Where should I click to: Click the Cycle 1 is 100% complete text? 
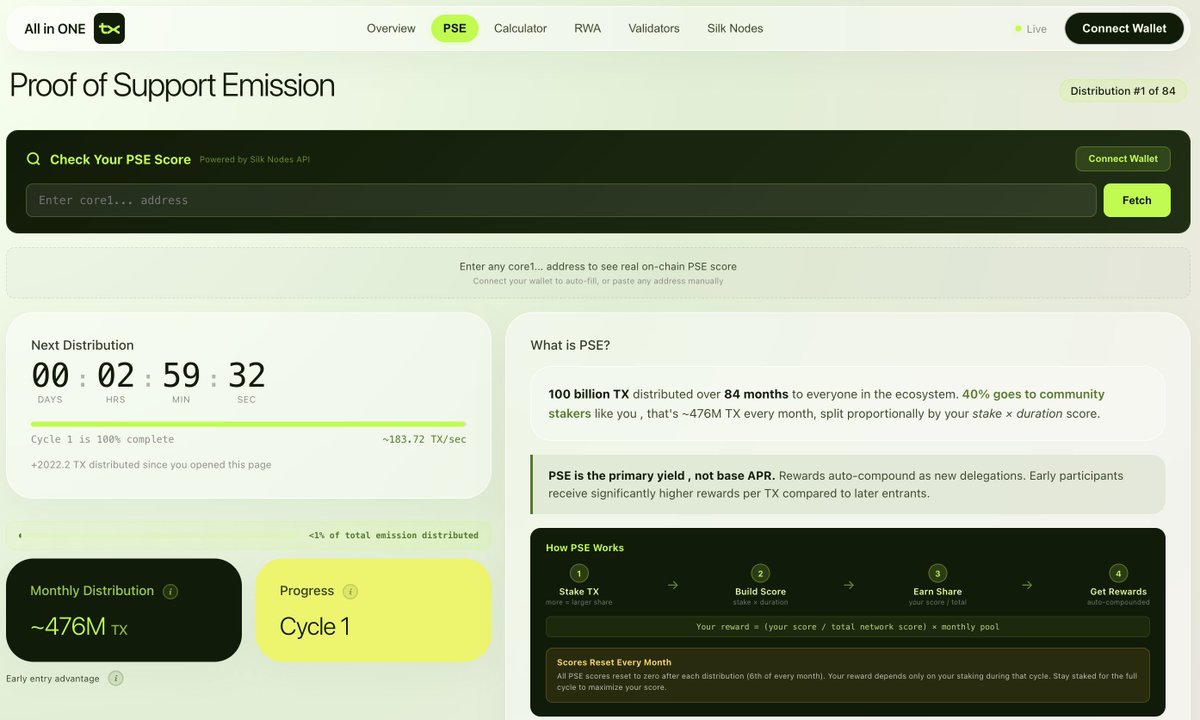[x=102, y=440]
